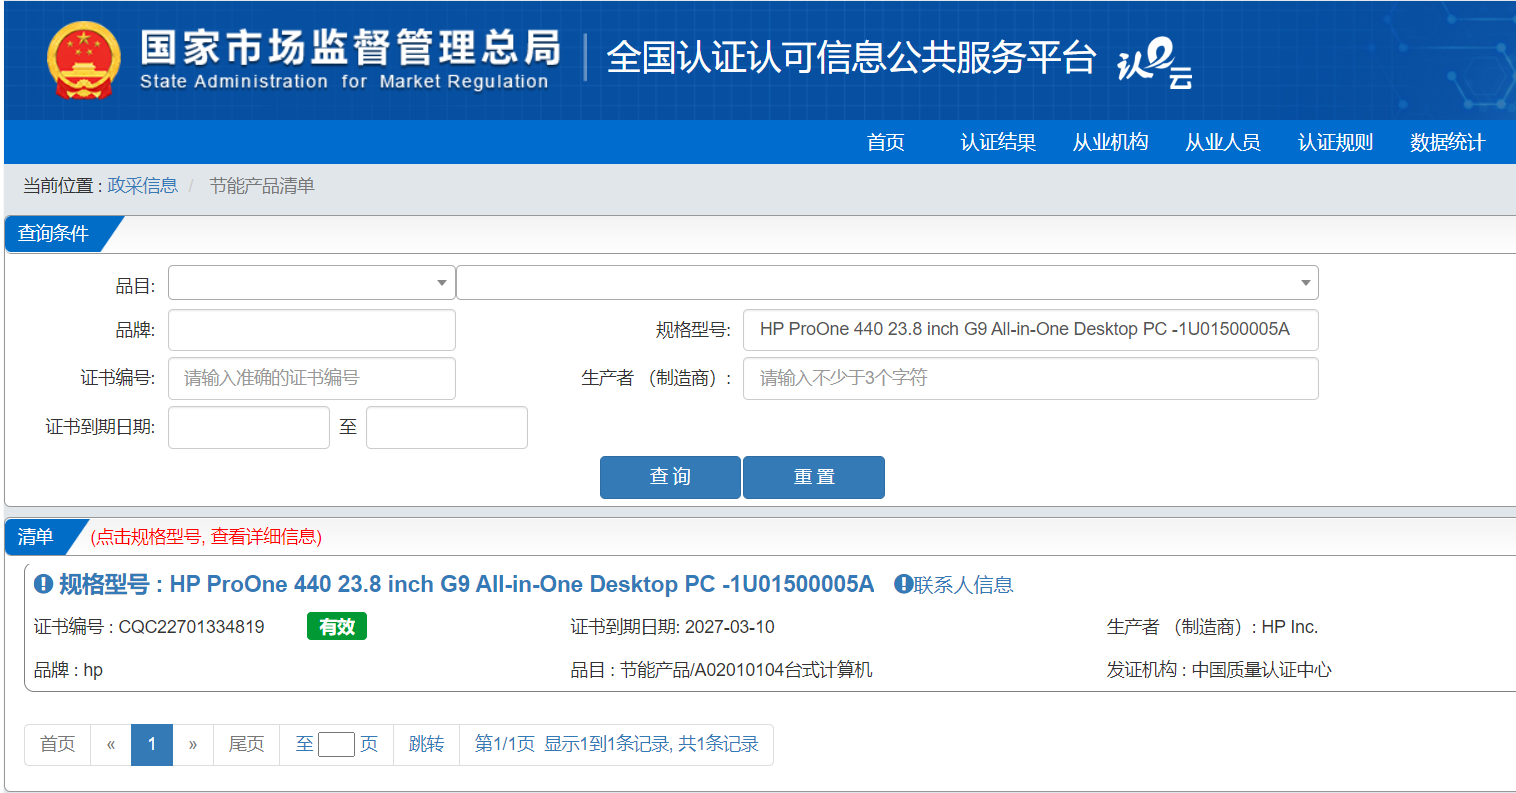Click the 节能产品清单 breadcrumb text

coord(262,185)
